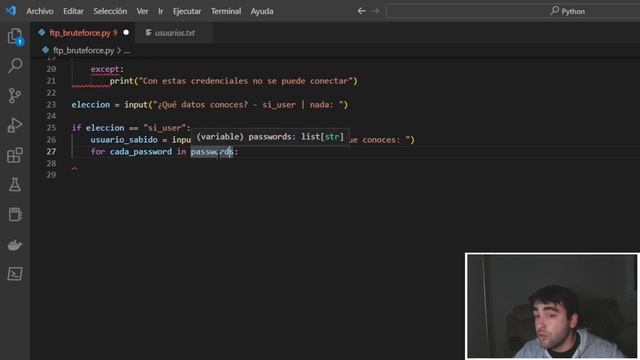Open the Extensions view

point(15,155)
